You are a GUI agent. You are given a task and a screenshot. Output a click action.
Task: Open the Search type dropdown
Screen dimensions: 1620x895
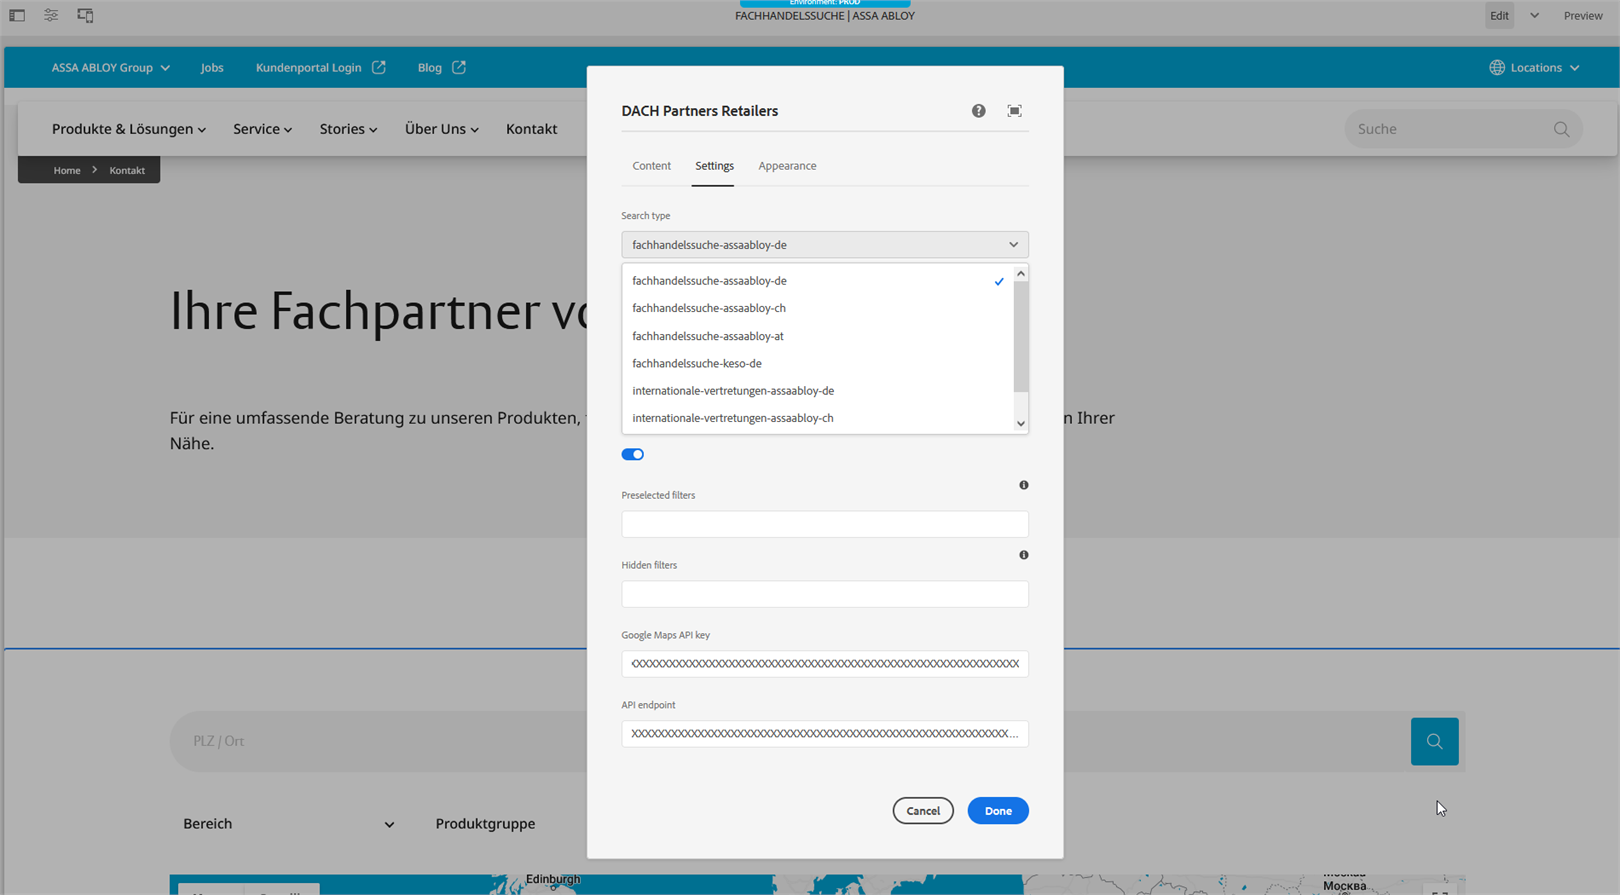click(824, 245)
